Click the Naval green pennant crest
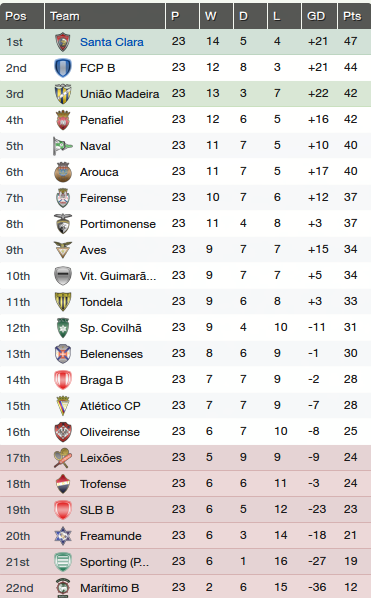The image size is (371, 598). [63, 146]
